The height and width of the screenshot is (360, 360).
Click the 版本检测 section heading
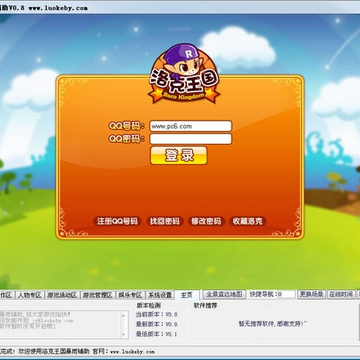tap(149, 305)
